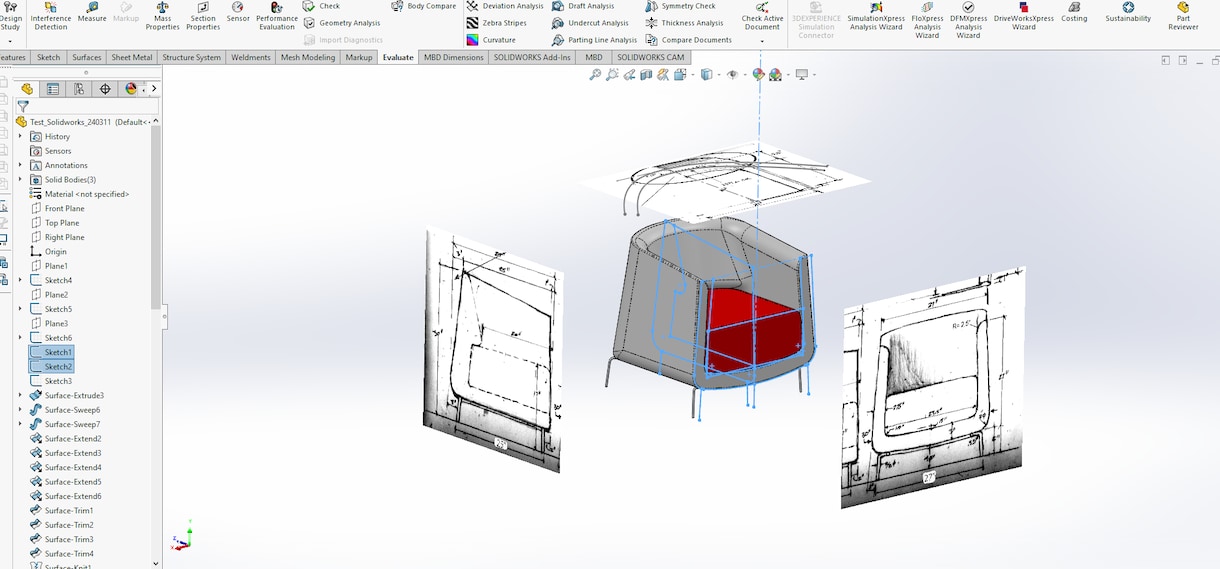Image resolution: width=1220 pixels, height=569 pixels.
Task: Switch to the Sketch tab
Action: [x=49, y=57]
